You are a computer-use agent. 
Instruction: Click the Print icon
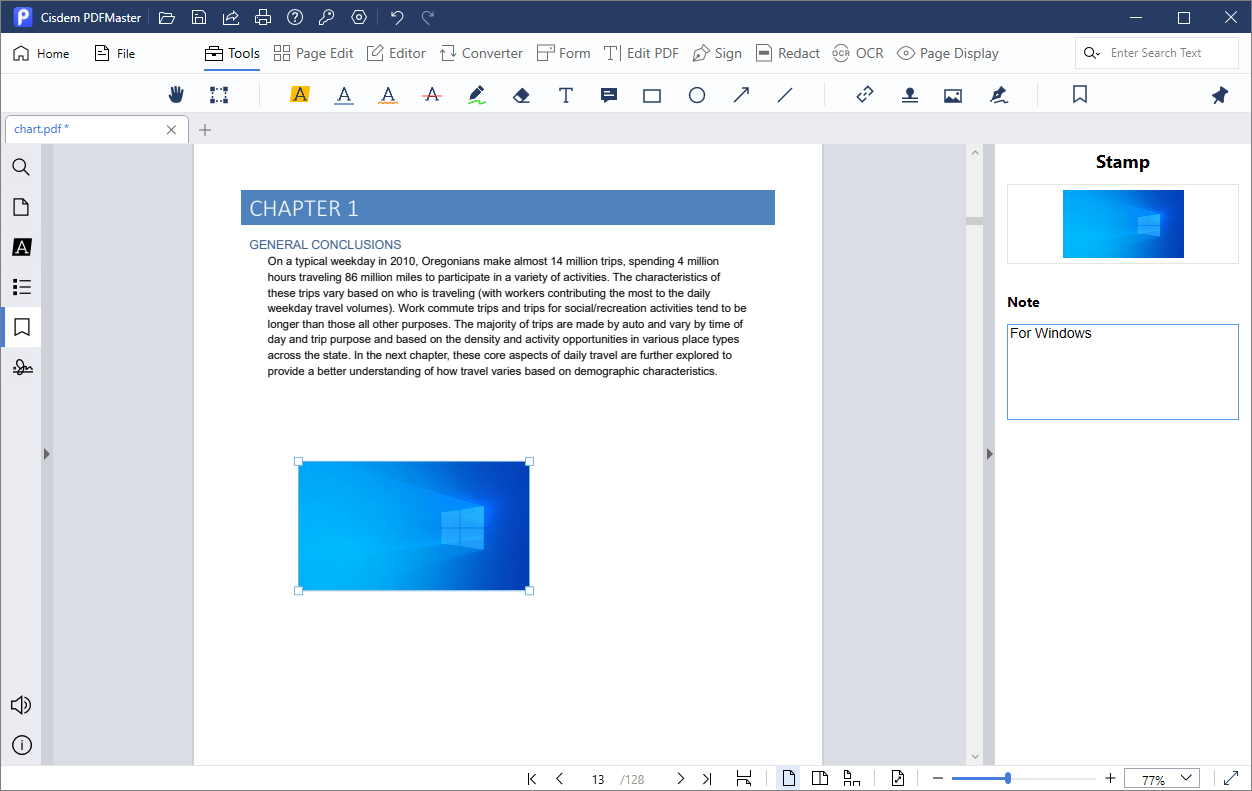coord(263,18)
